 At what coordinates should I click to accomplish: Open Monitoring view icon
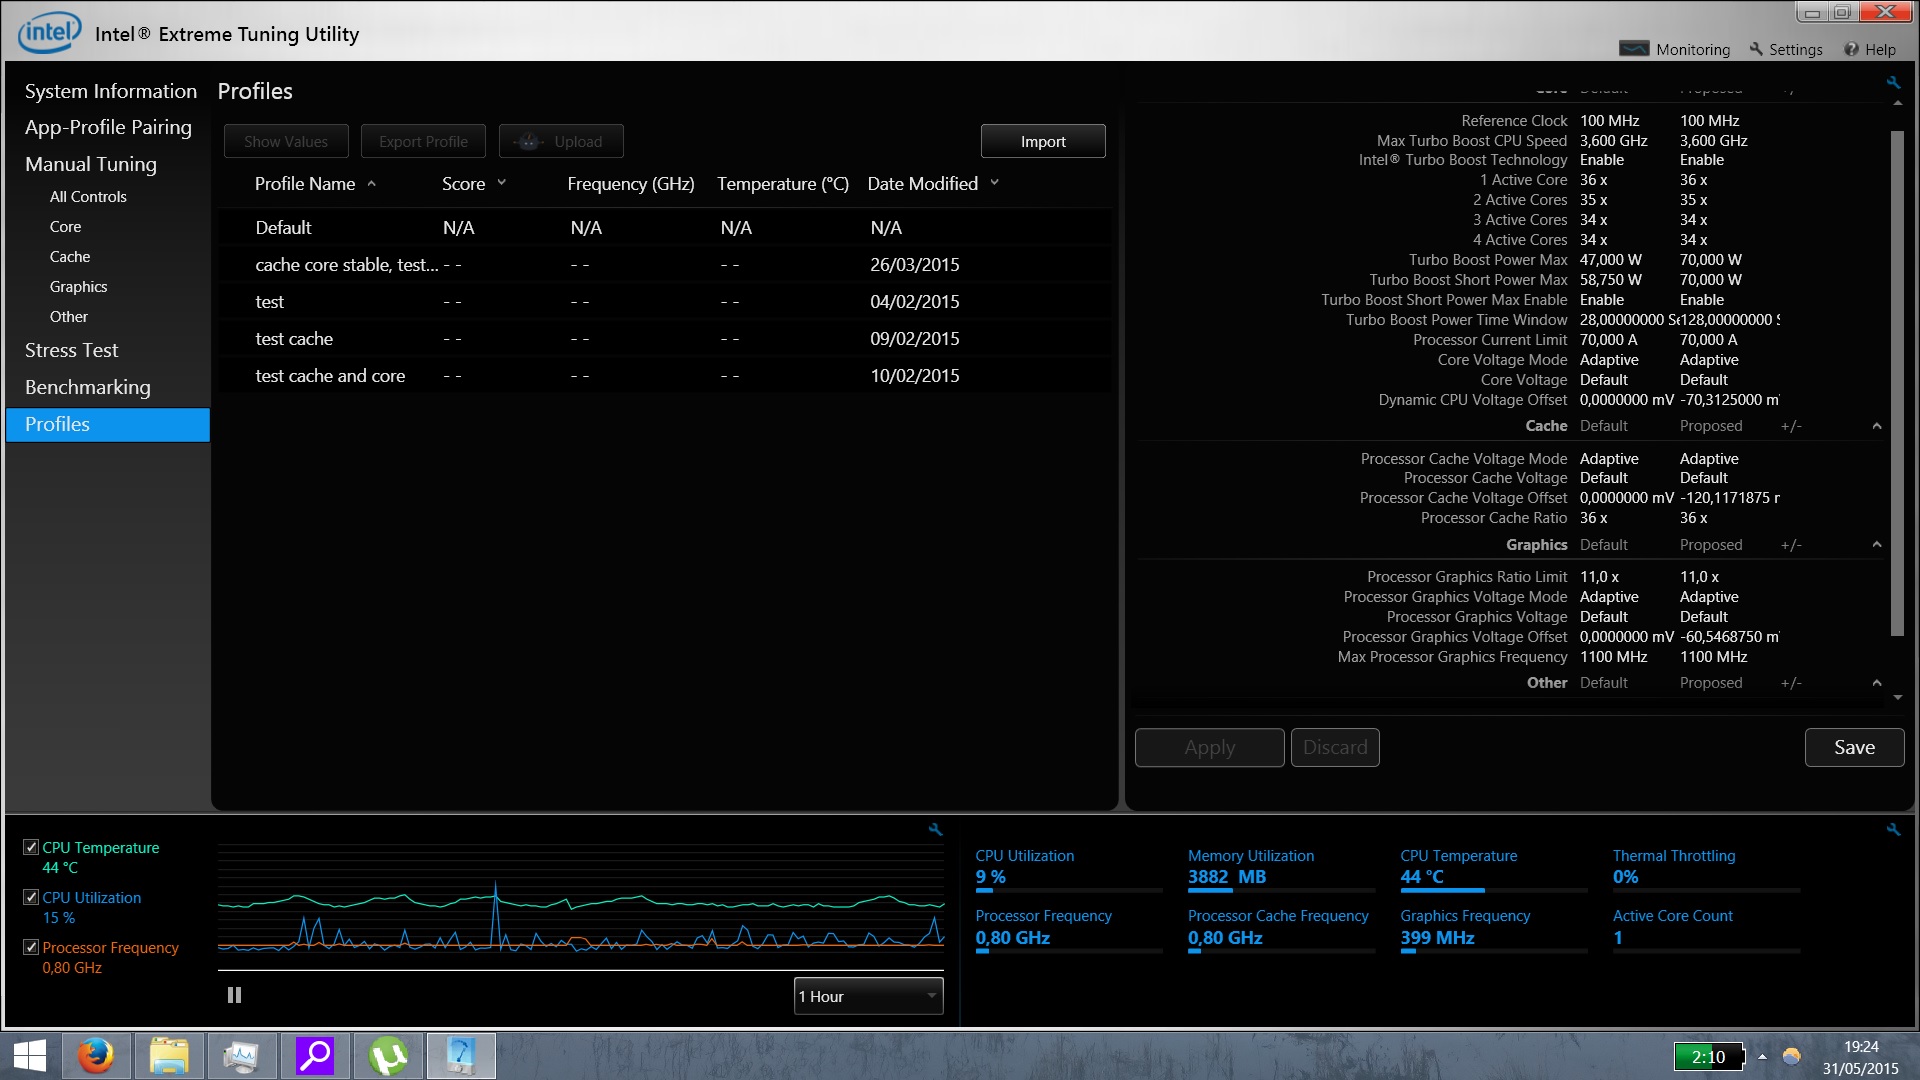1634,49
